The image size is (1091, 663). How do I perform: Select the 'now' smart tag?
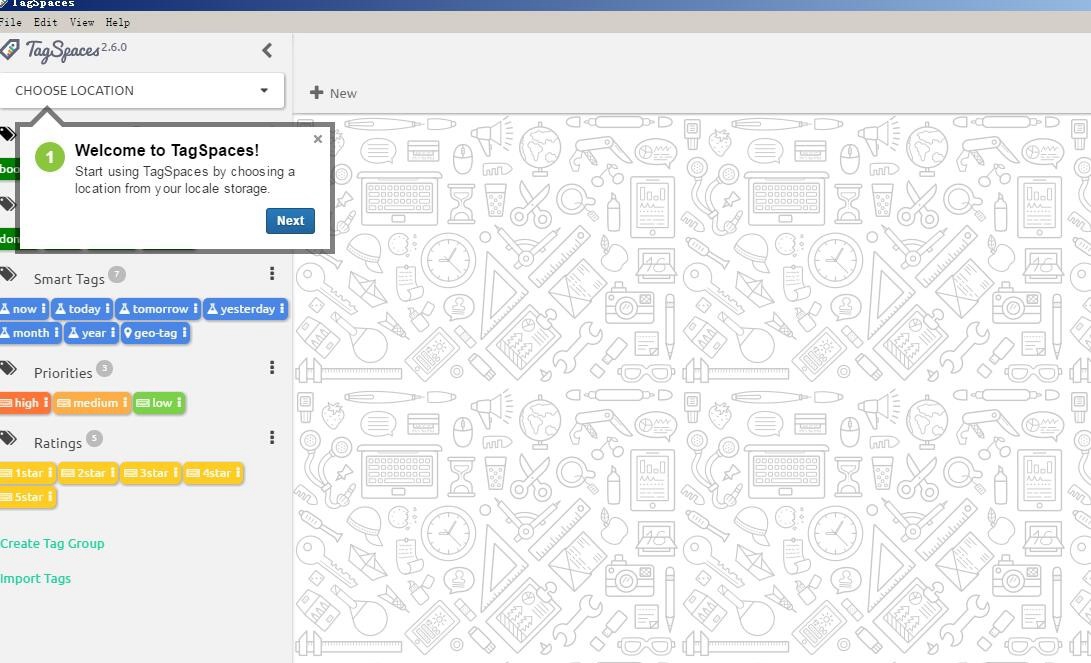pos(24,309)
